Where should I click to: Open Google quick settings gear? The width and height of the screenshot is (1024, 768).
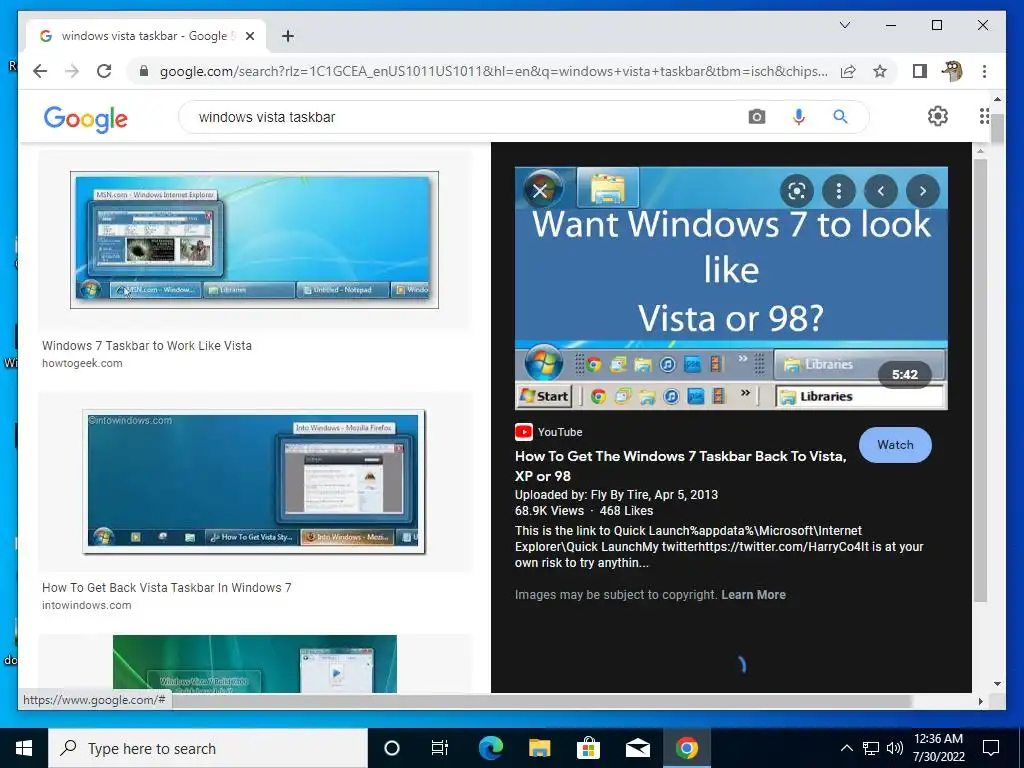click(x=938, y=116)
